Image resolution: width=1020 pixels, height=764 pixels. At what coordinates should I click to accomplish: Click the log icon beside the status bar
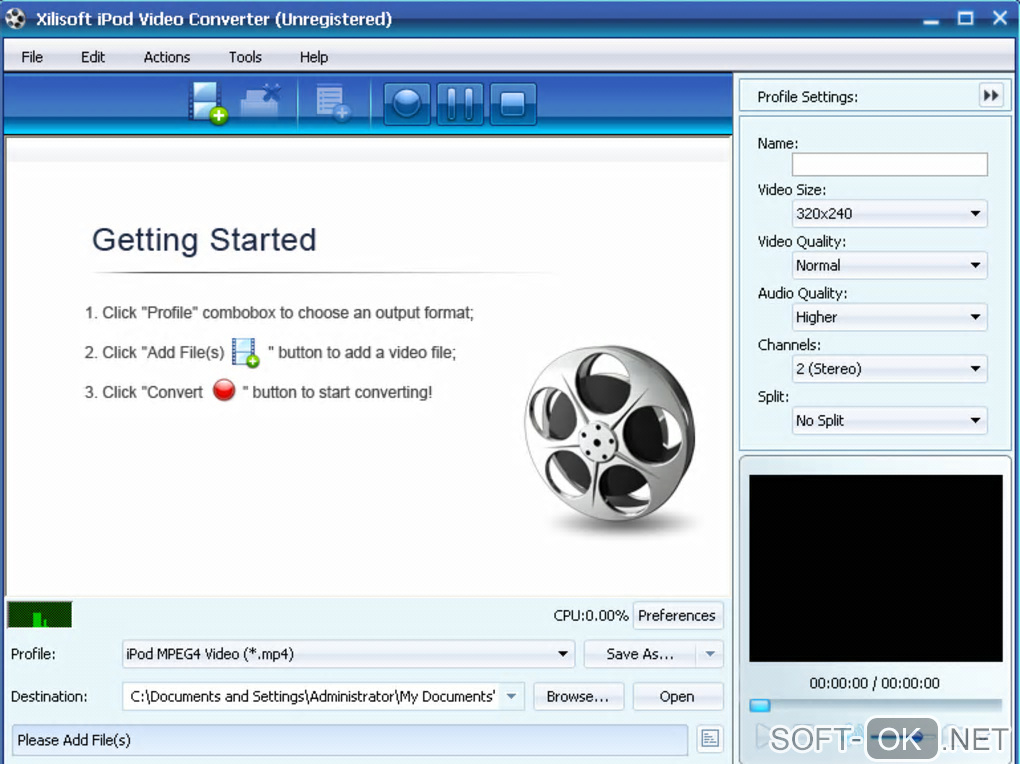(710, 739)
